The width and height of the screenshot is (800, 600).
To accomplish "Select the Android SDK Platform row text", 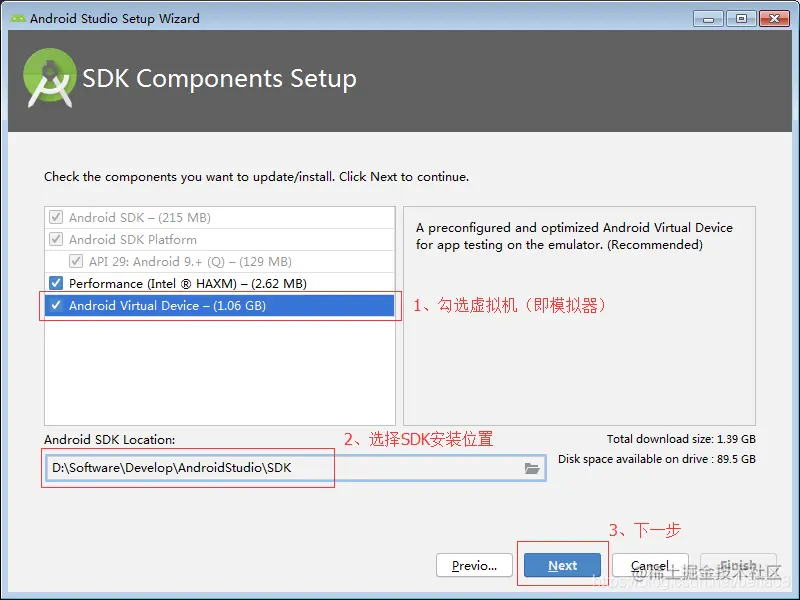I will coord(133,239).
